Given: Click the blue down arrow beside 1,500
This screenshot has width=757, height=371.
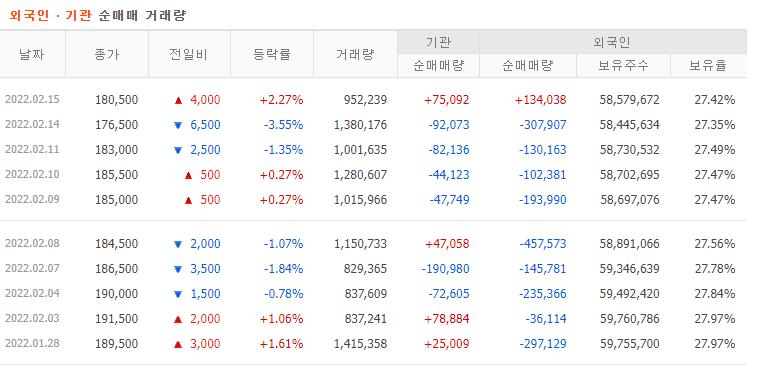Looking at the screenshot, I should pyautogui.click(x=178, y=295).
